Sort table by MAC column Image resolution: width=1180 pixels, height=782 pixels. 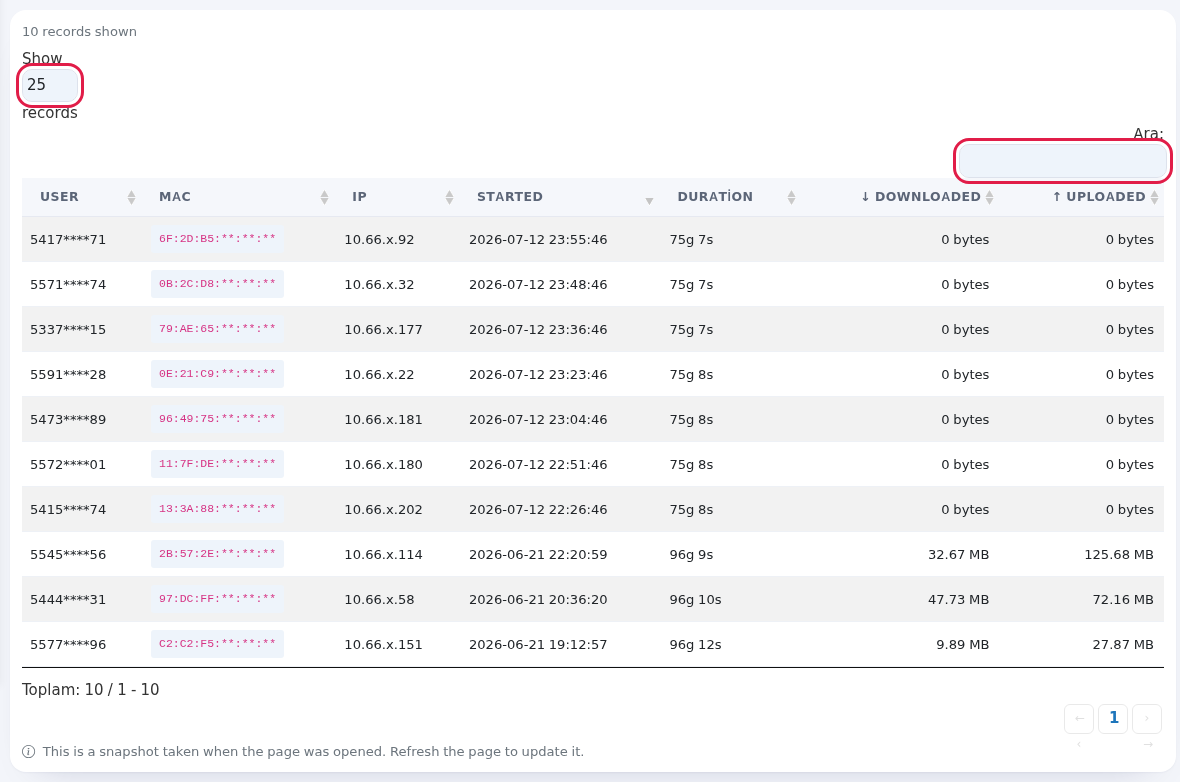(x=237, y=197)
